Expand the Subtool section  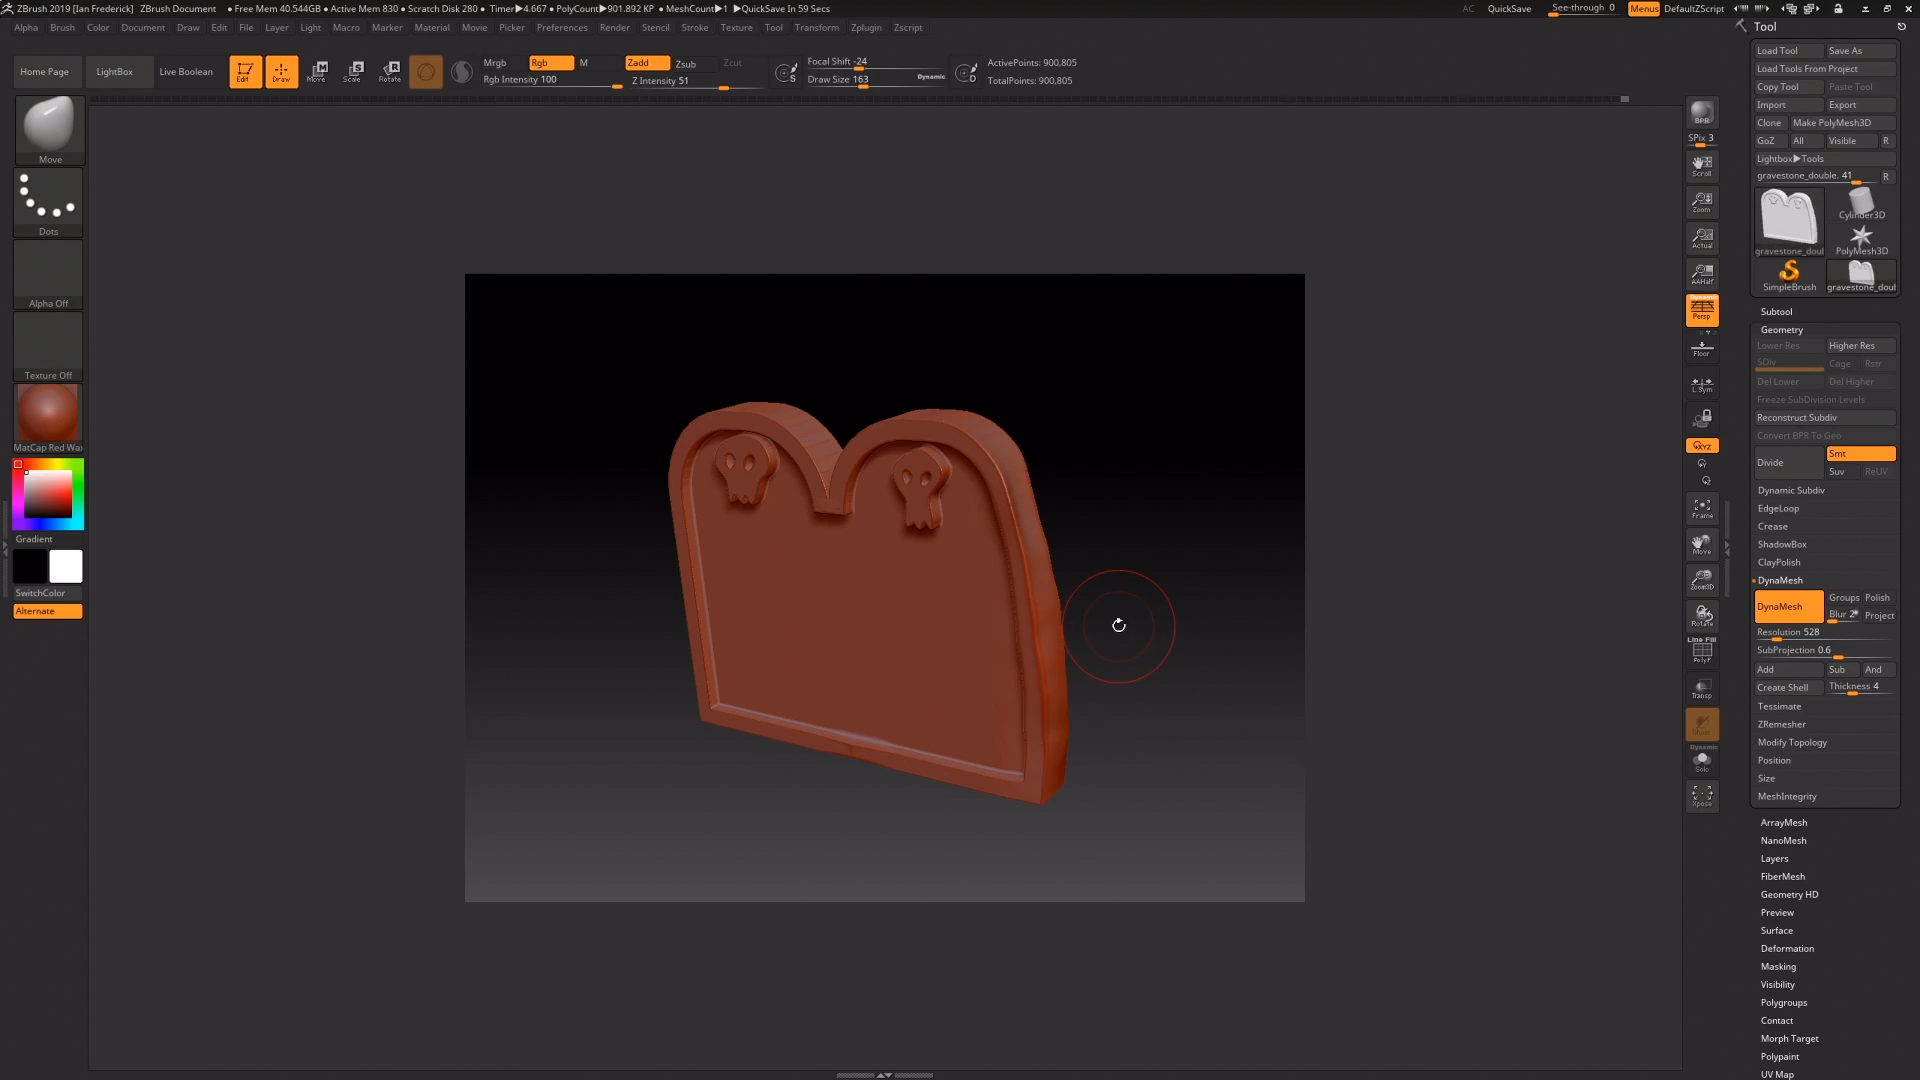(1776, 312)
